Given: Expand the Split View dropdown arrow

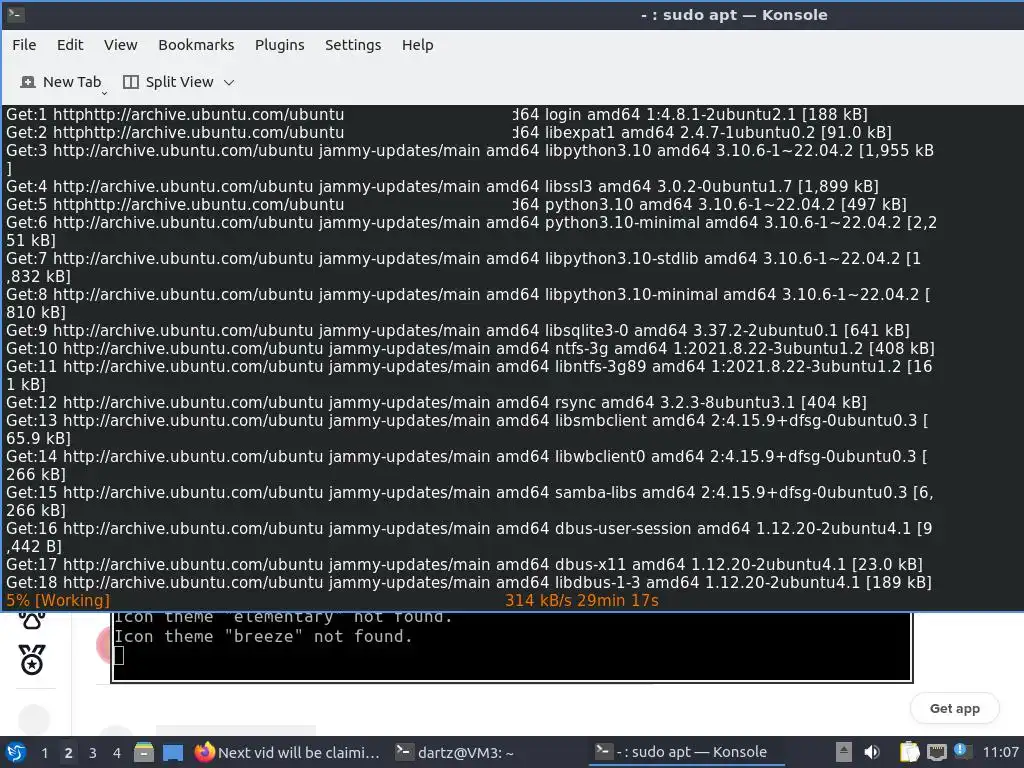Looking at the screenshot, I should (229, 83).
